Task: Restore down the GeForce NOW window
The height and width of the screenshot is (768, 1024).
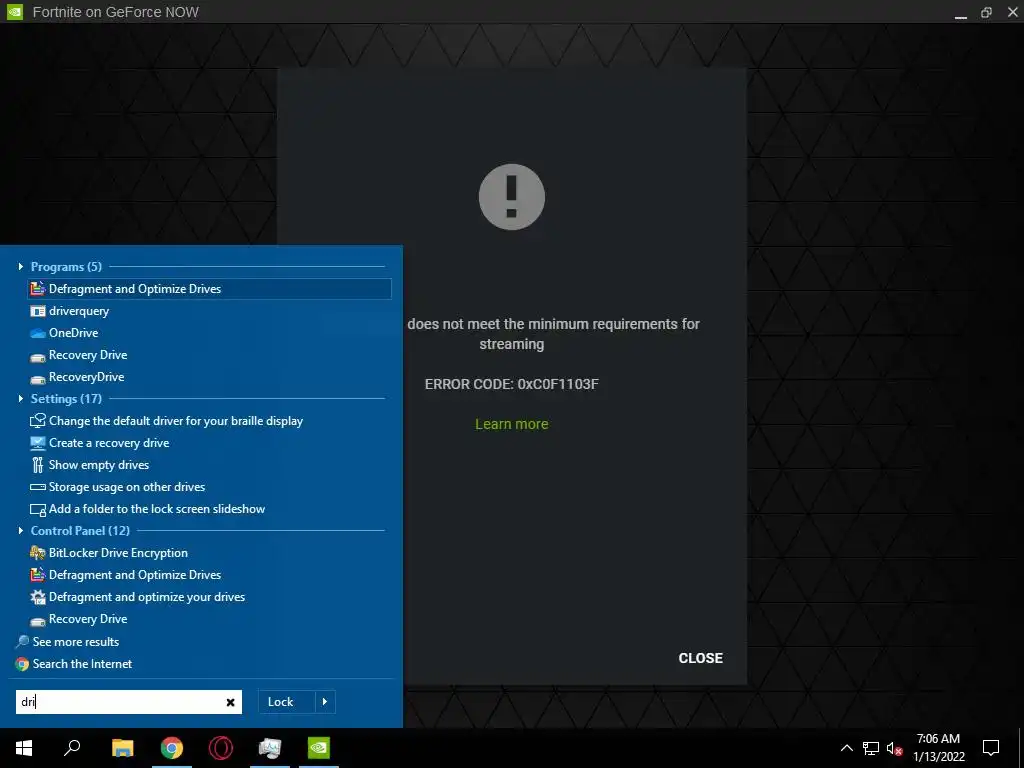Action: 986,12
